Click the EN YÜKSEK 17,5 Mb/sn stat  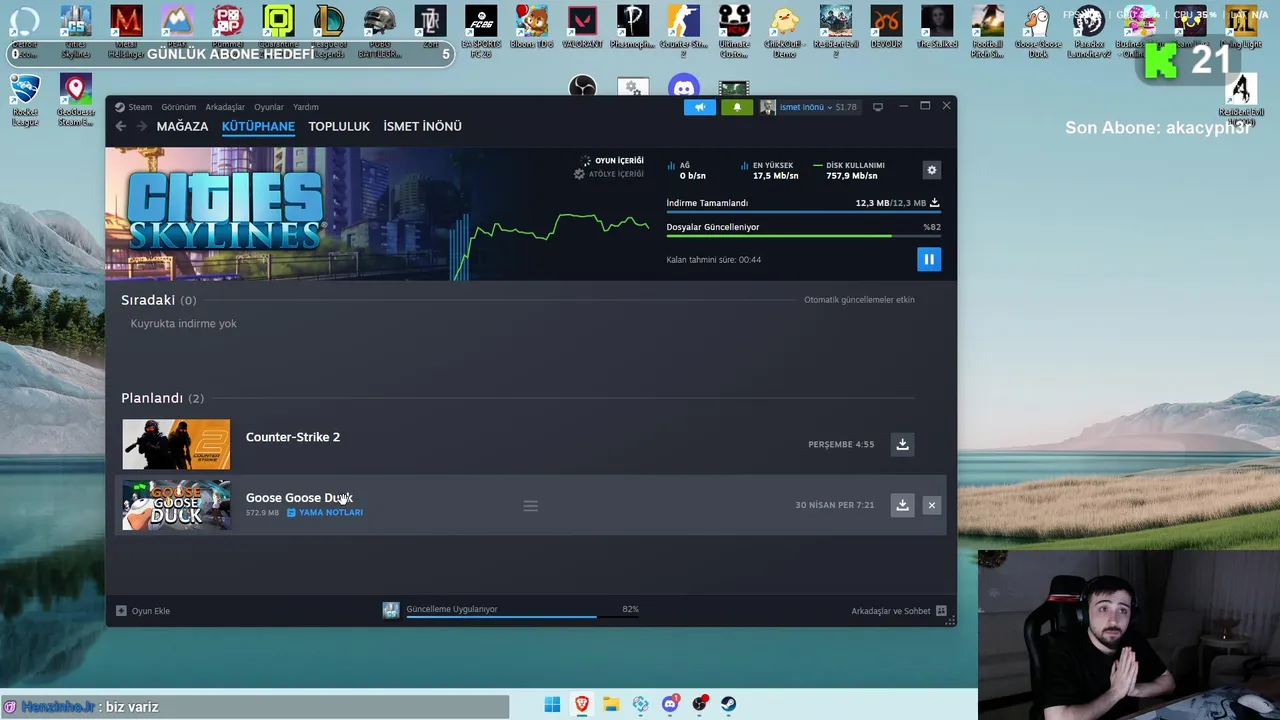tap(770, 171)
